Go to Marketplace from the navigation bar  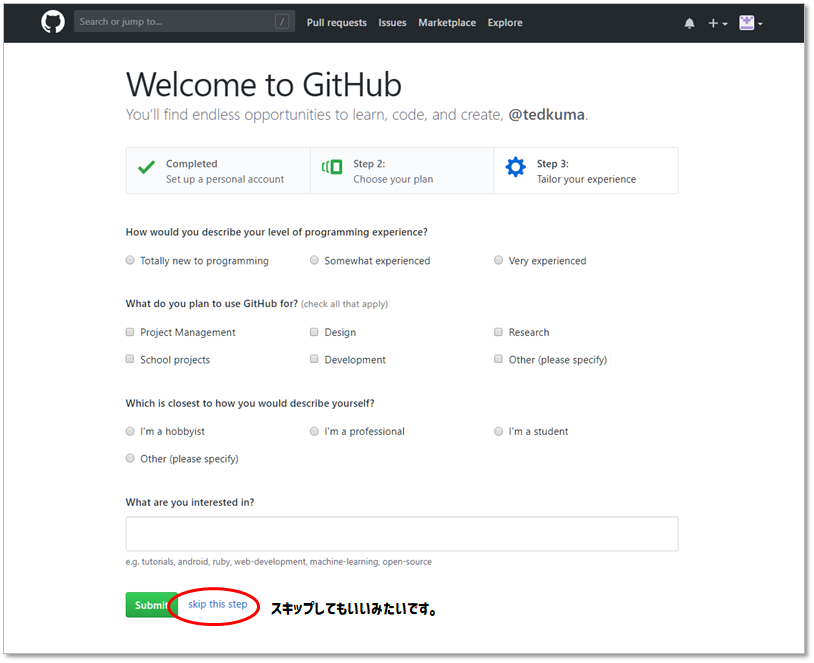point(447,22)
